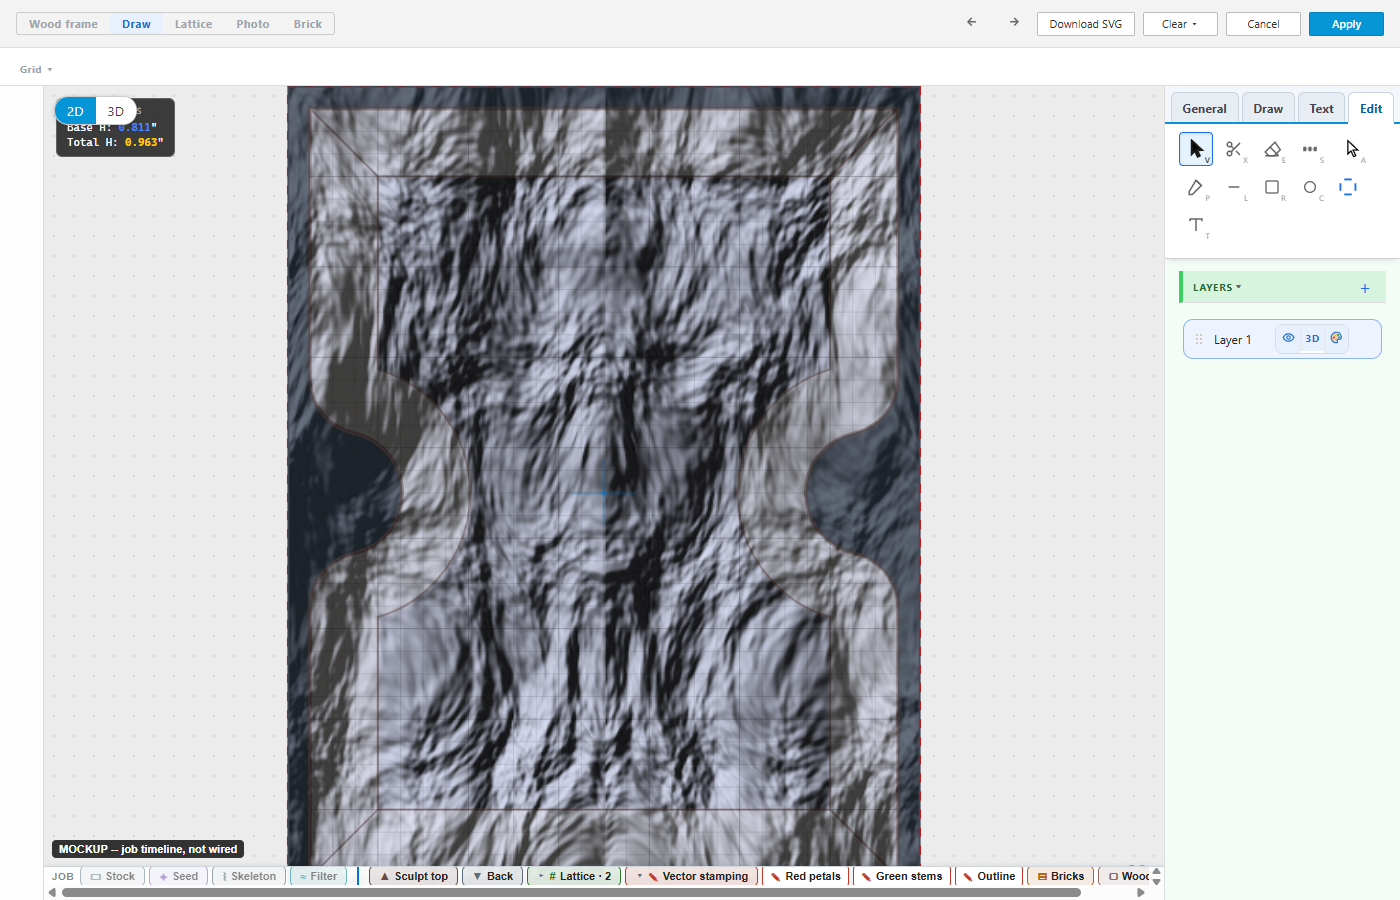Toggle Layer 1 3D mode
The width and height of the screenshot is (1400, 900).
tap(1312, 338)
